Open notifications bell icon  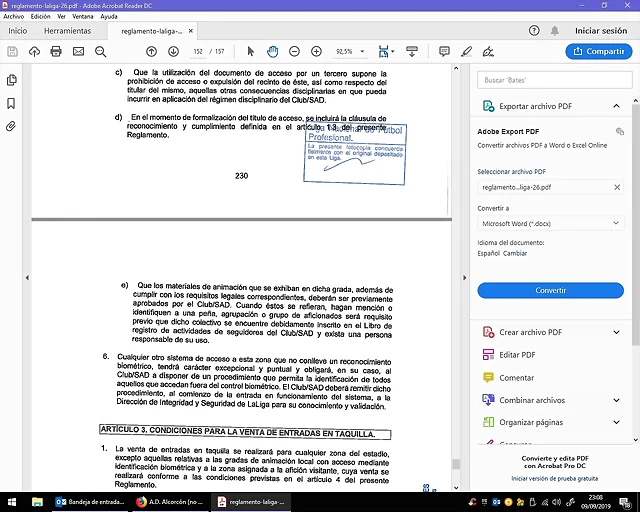[555, 31]
